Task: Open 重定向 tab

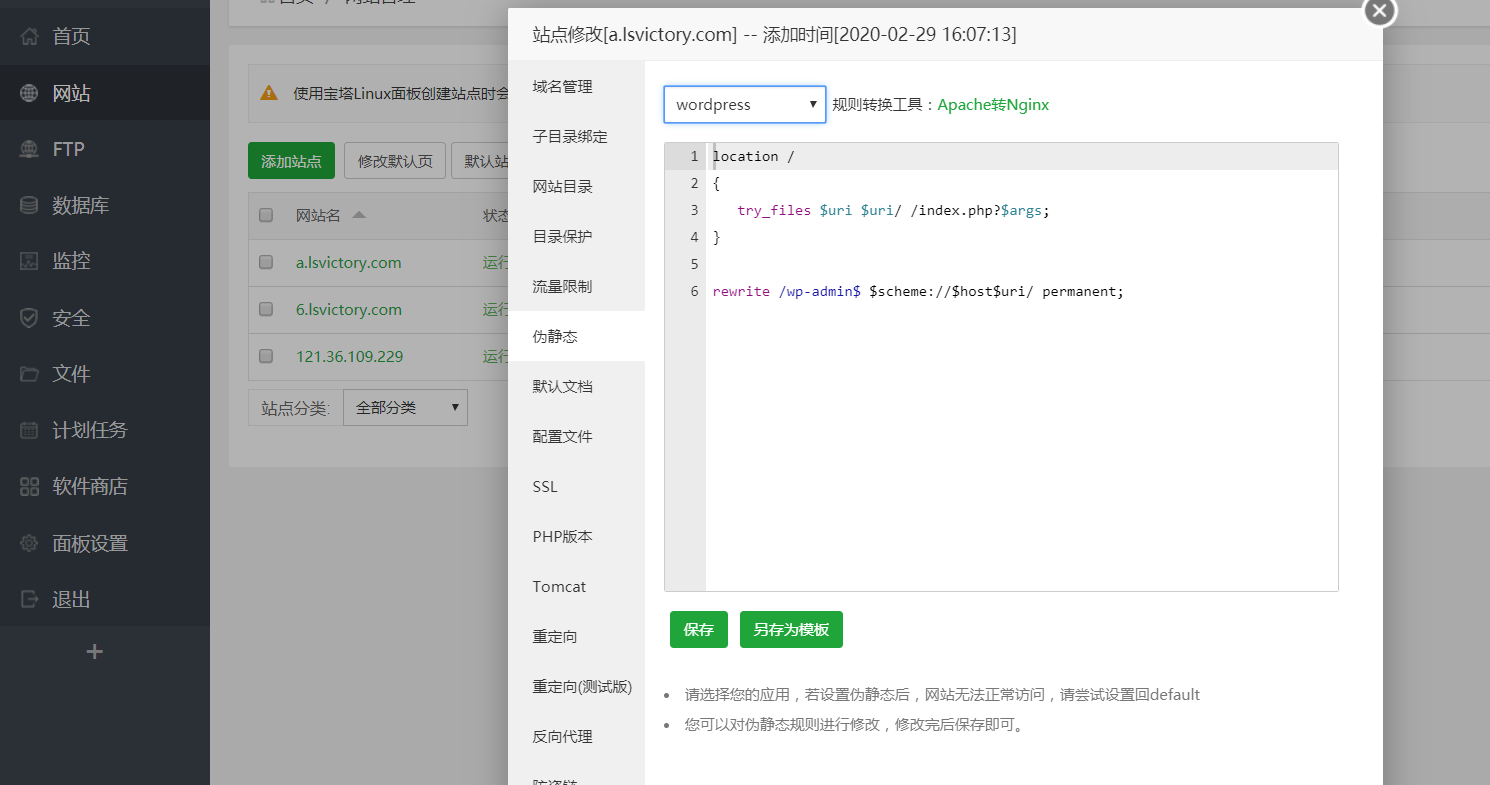Action: click(x=576, y=637)
